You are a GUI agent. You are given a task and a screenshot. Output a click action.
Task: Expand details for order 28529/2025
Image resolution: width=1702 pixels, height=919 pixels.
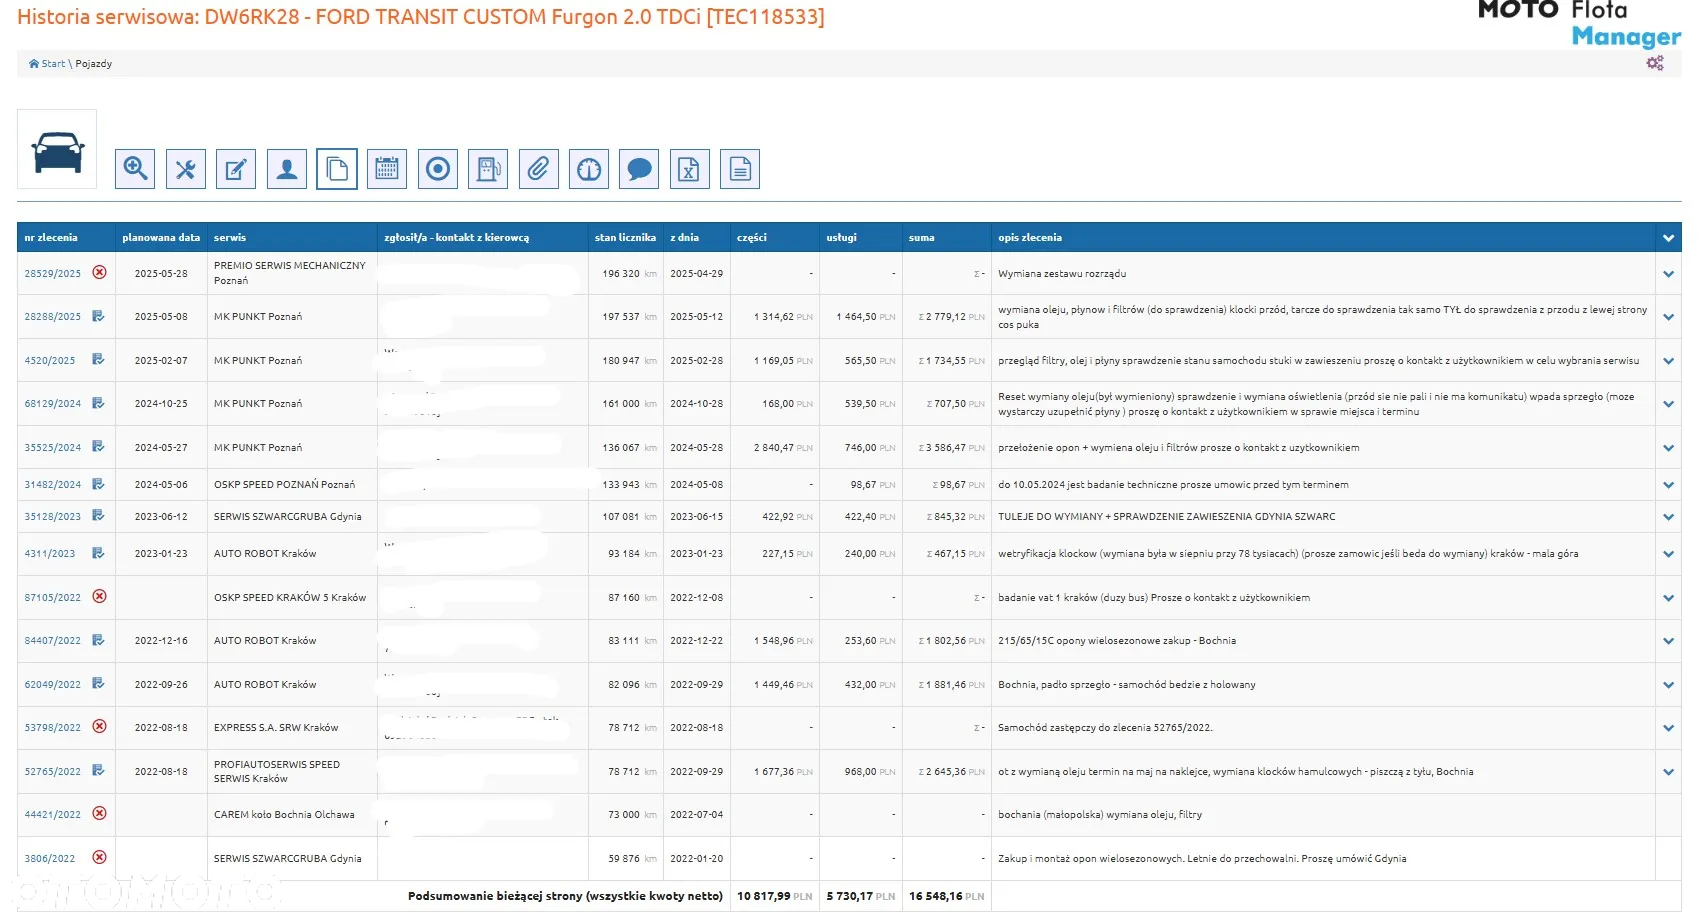click(1668, 274)
